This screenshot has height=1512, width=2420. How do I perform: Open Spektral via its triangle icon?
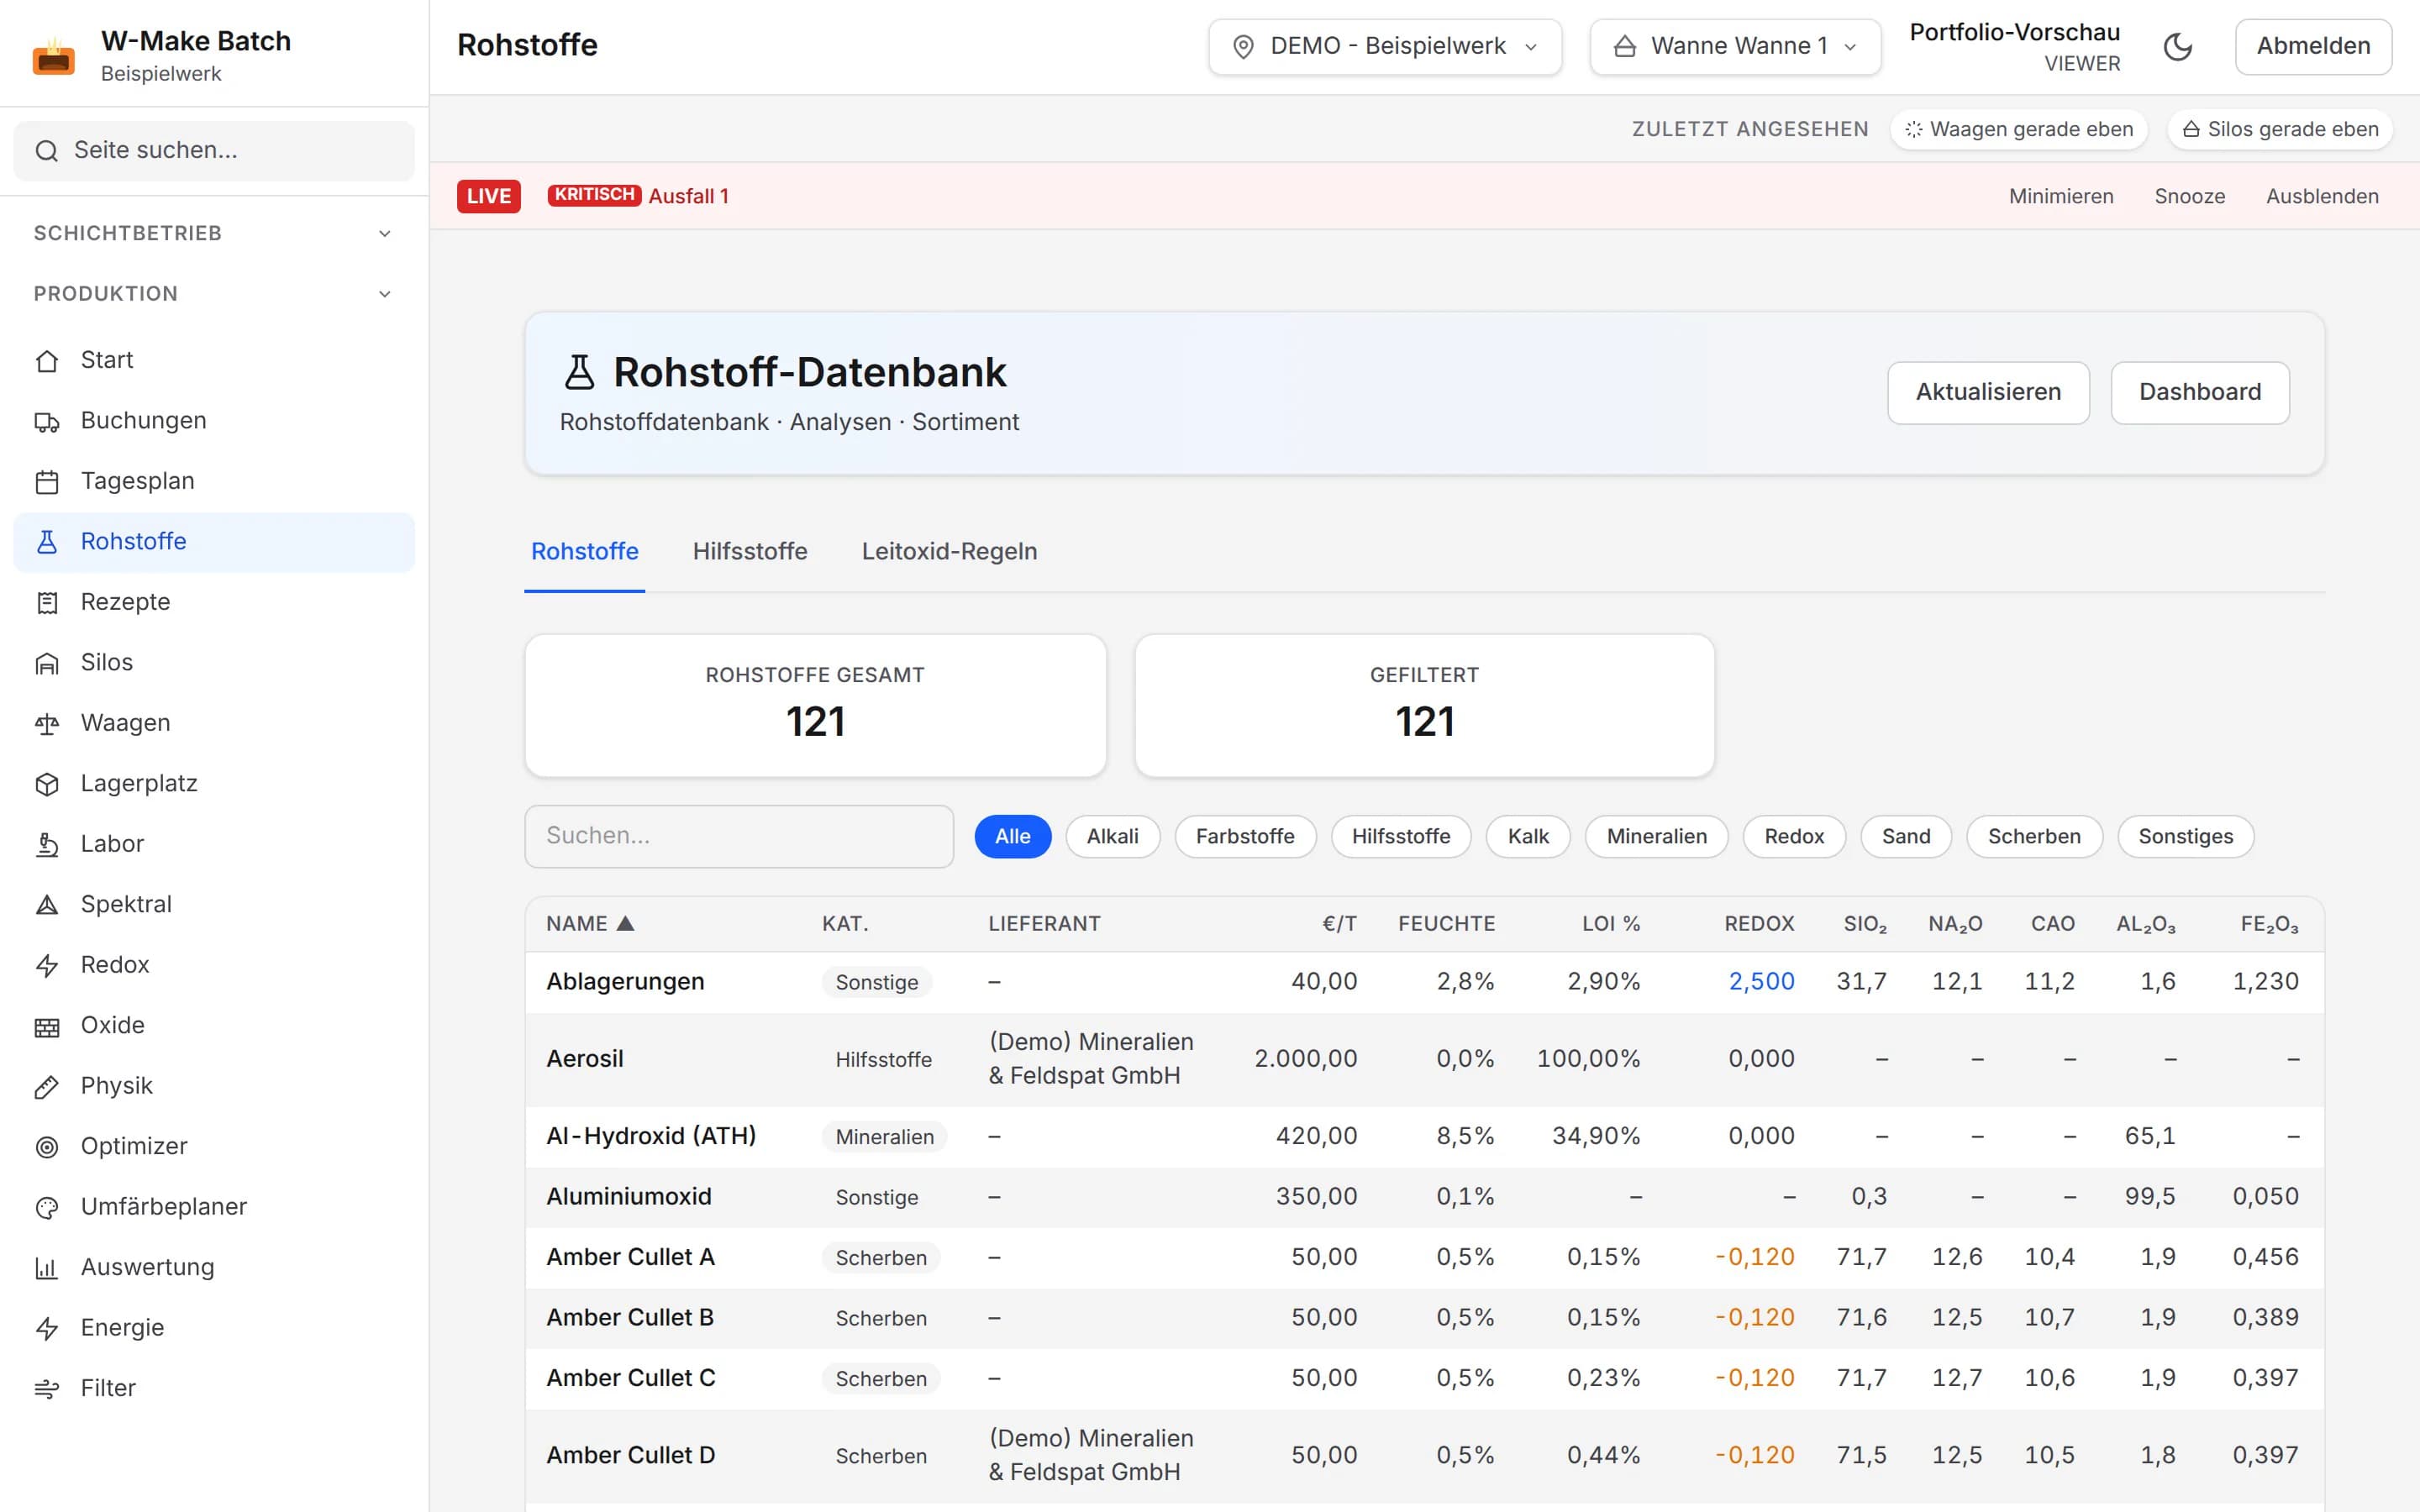tap(47, 905)
